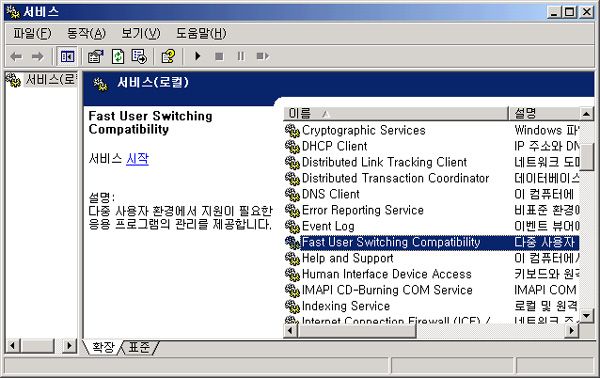Image resolution: width=600 pixels, height=378 pixels.
Task: Click gear icon beside Human Interface Device Access
Action: [292, 275]
